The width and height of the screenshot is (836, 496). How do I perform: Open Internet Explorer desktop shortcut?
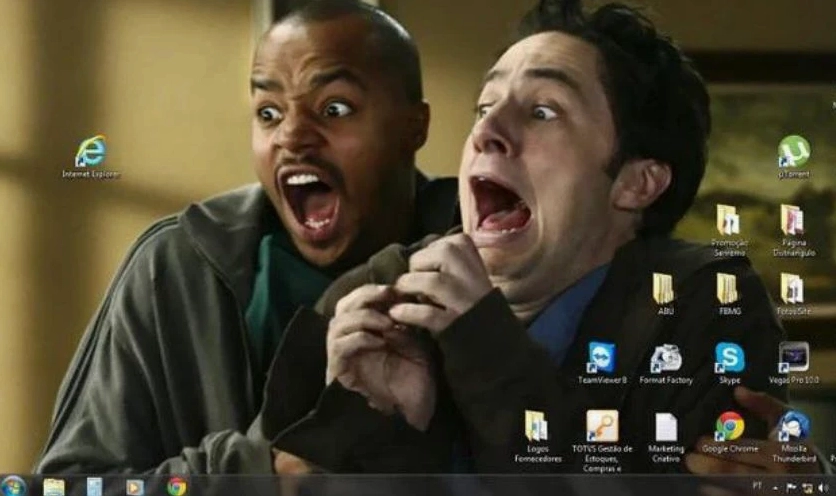click(x=90, y=152)
